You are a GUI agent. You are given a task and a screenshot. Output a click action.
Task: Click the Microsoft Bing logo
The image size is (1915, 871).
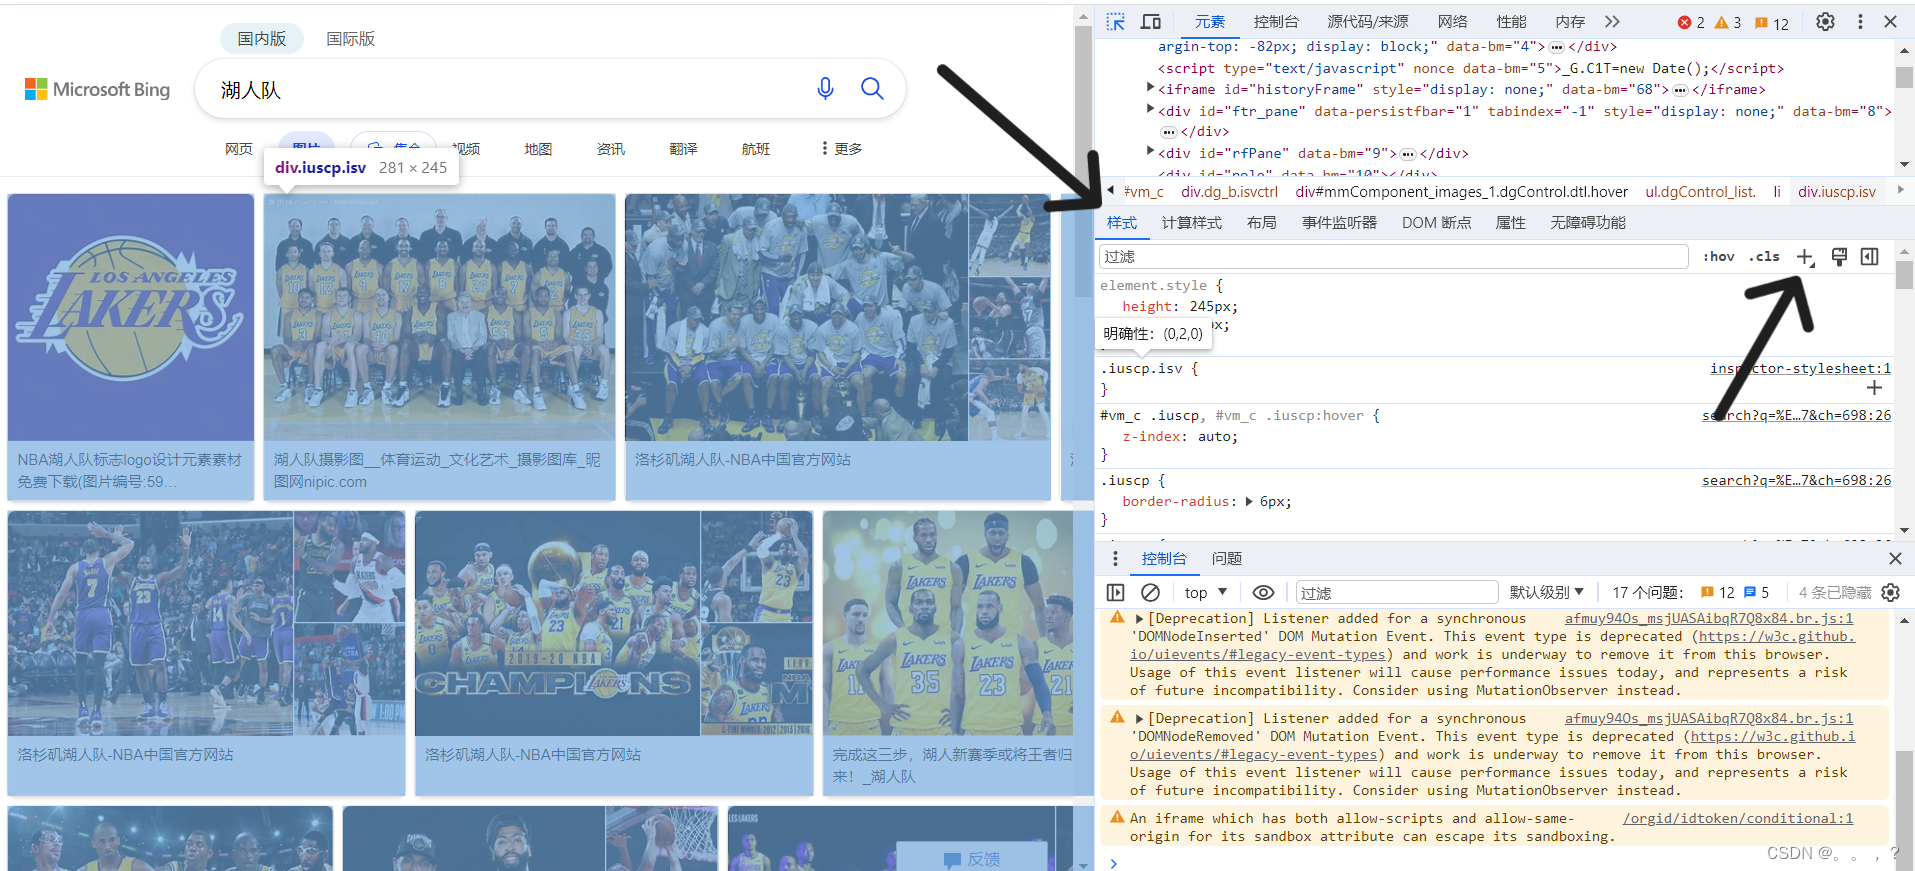(97, 90)
